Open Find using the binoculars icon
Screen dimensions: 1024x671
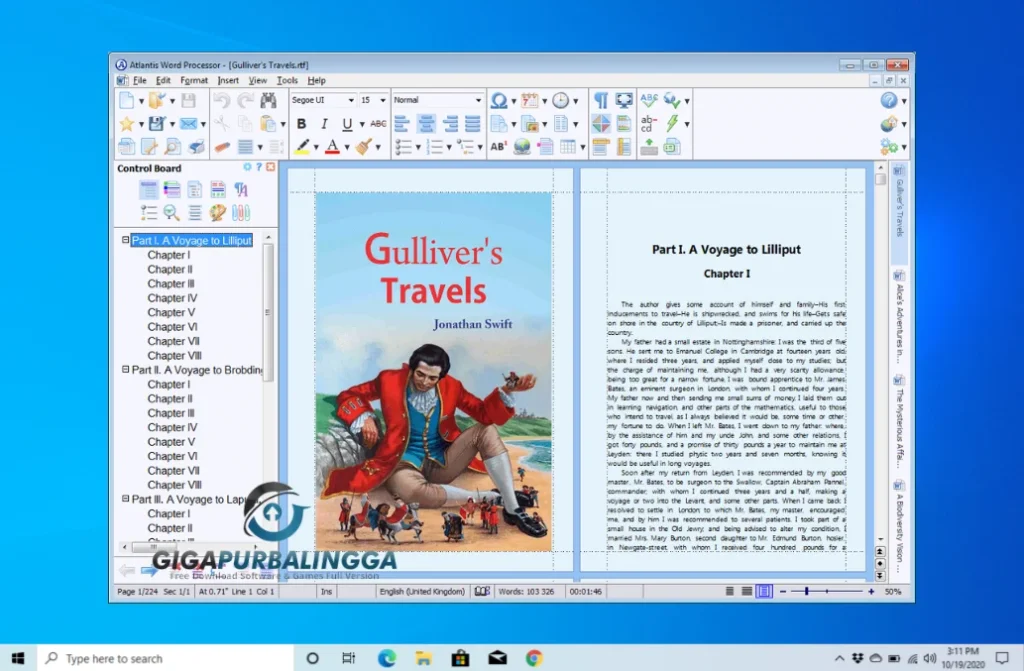pyautogui.click(x=268, y=100)
